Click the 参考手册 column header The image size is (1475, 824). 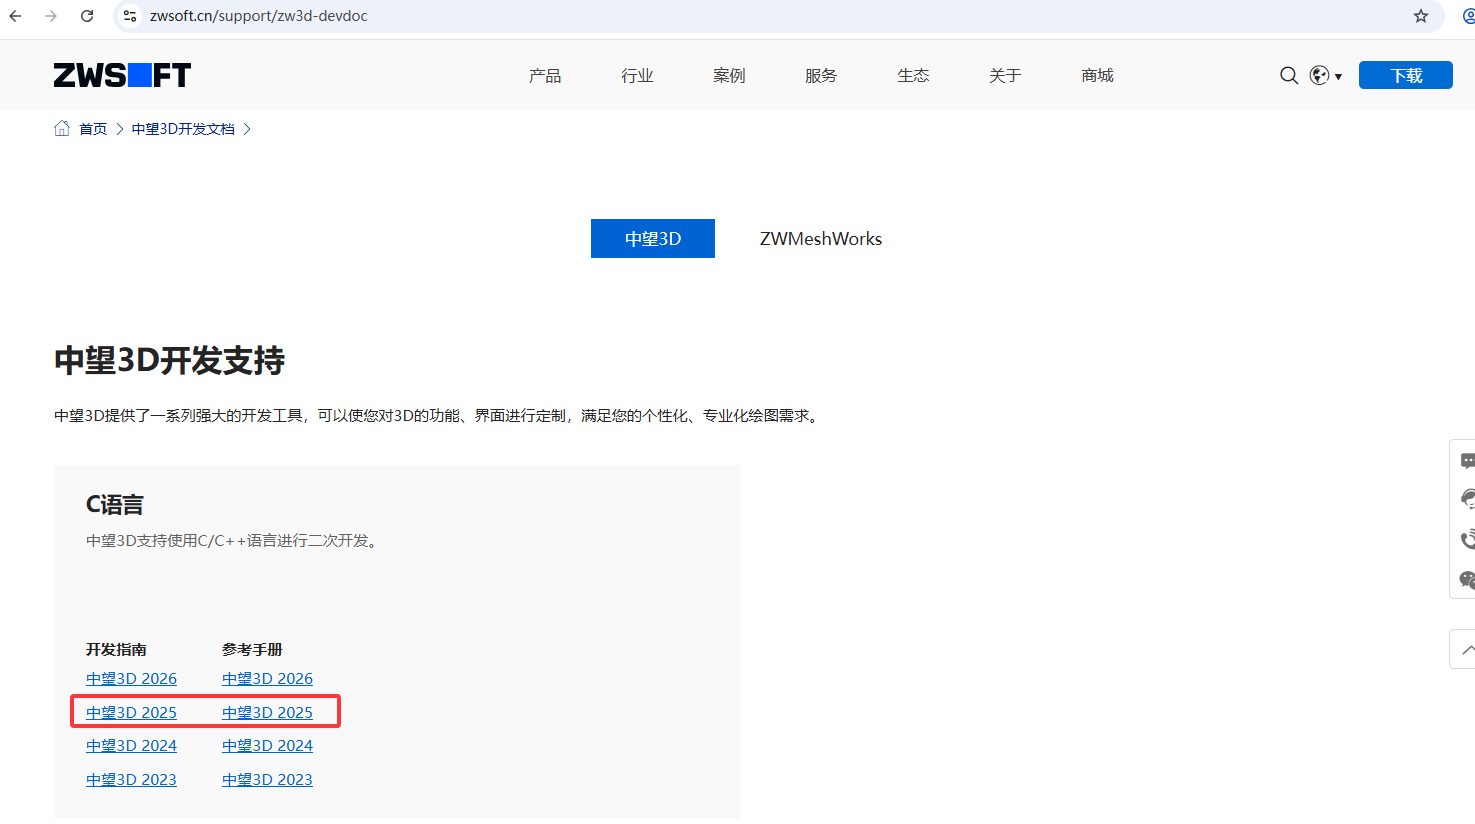252,650
